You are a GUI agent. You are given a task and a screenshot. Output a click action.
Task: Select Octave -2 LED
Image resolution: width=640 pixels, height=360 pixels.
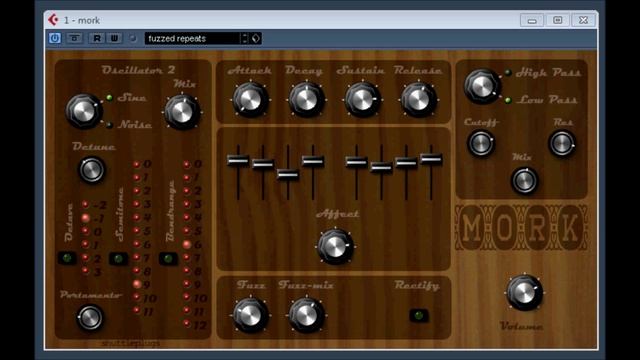click(85, 204)
